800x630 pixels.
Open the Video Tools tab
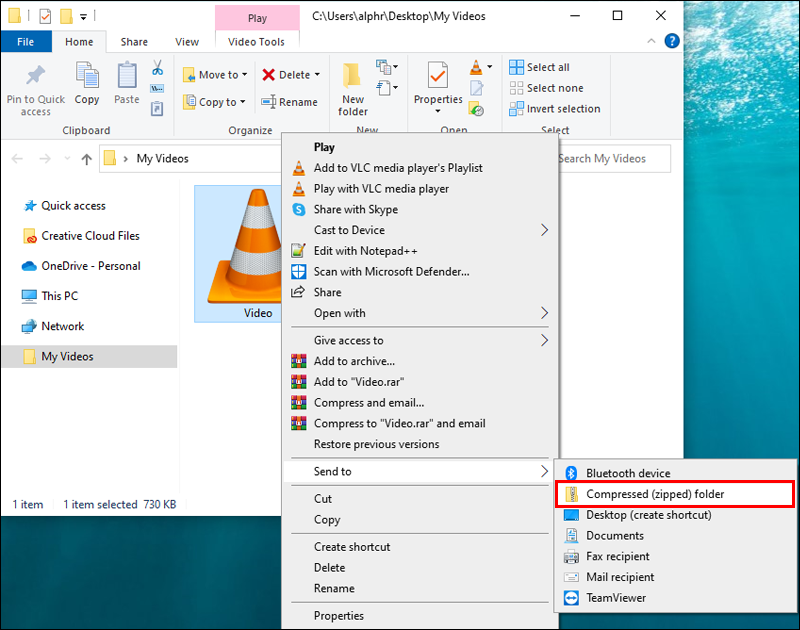tap(256, 42)
